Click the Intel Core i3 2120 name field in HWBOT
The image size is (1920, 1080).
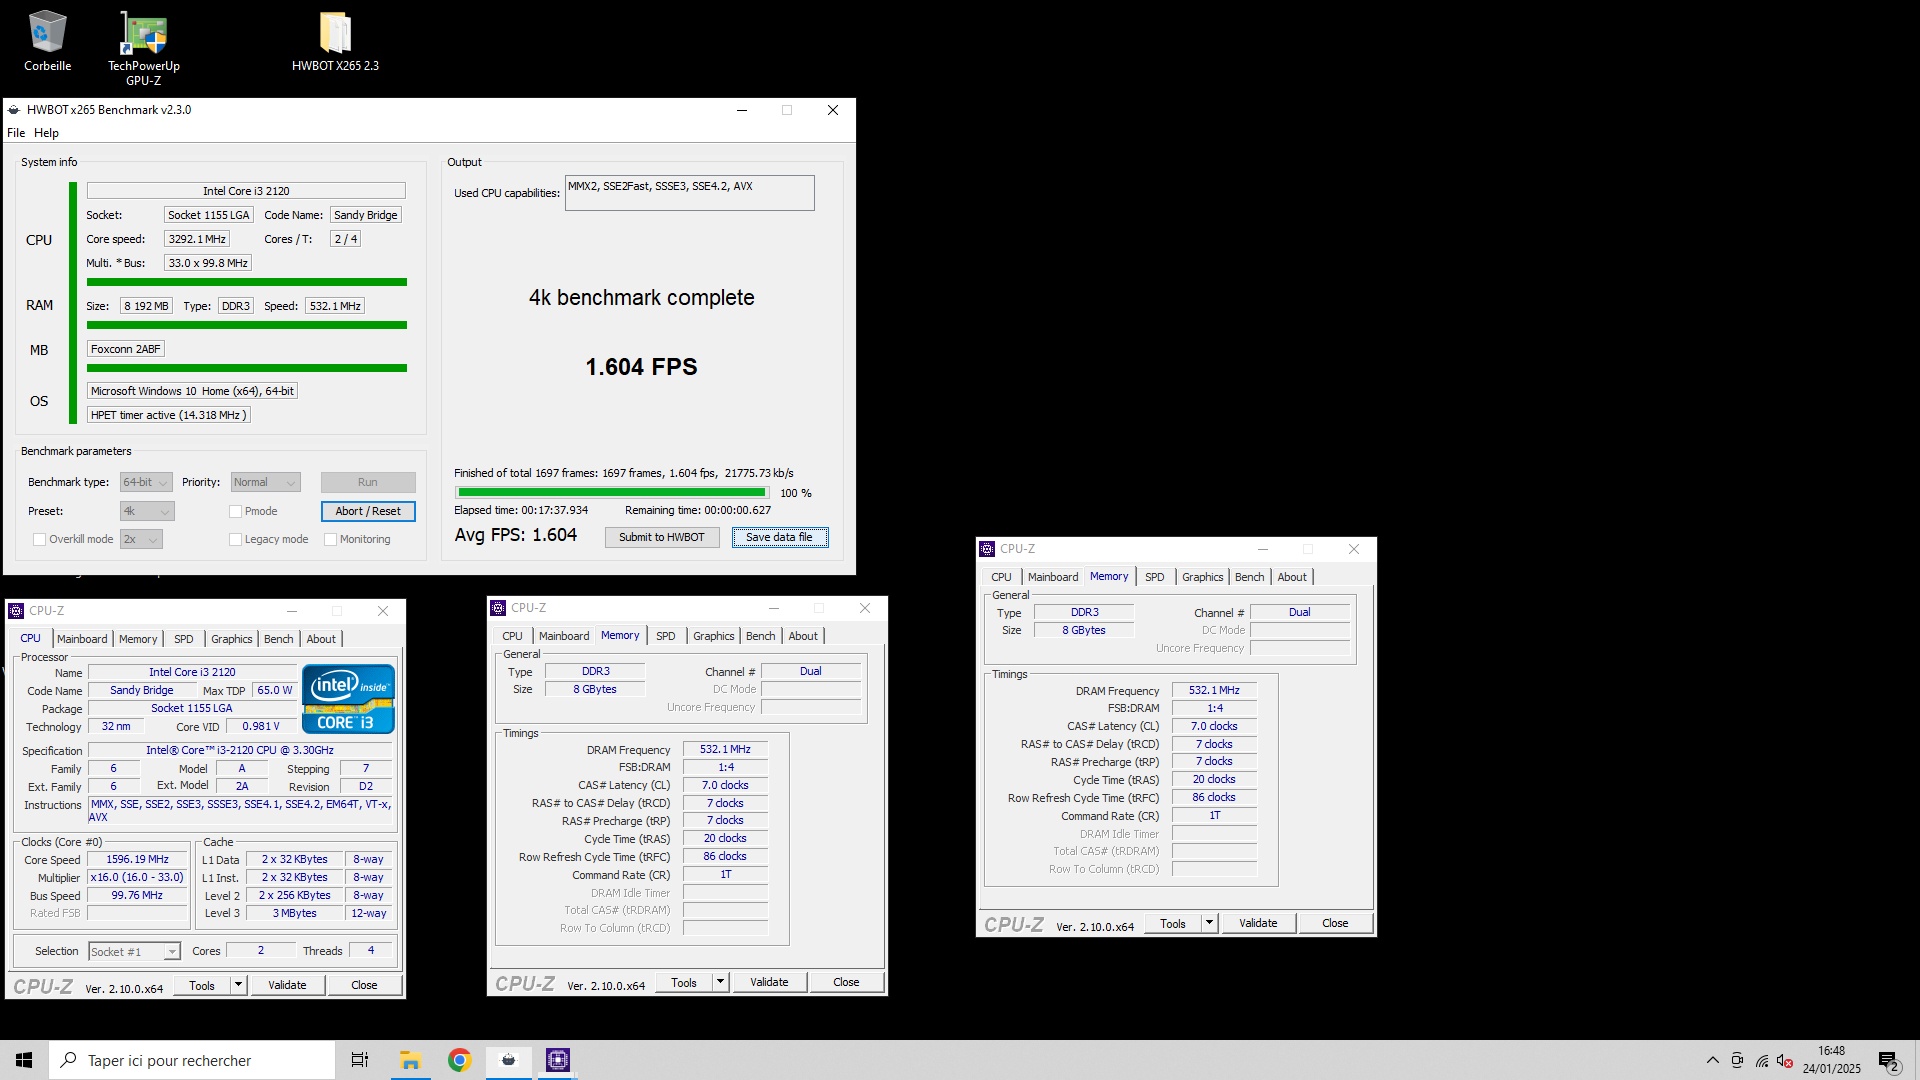246,191
